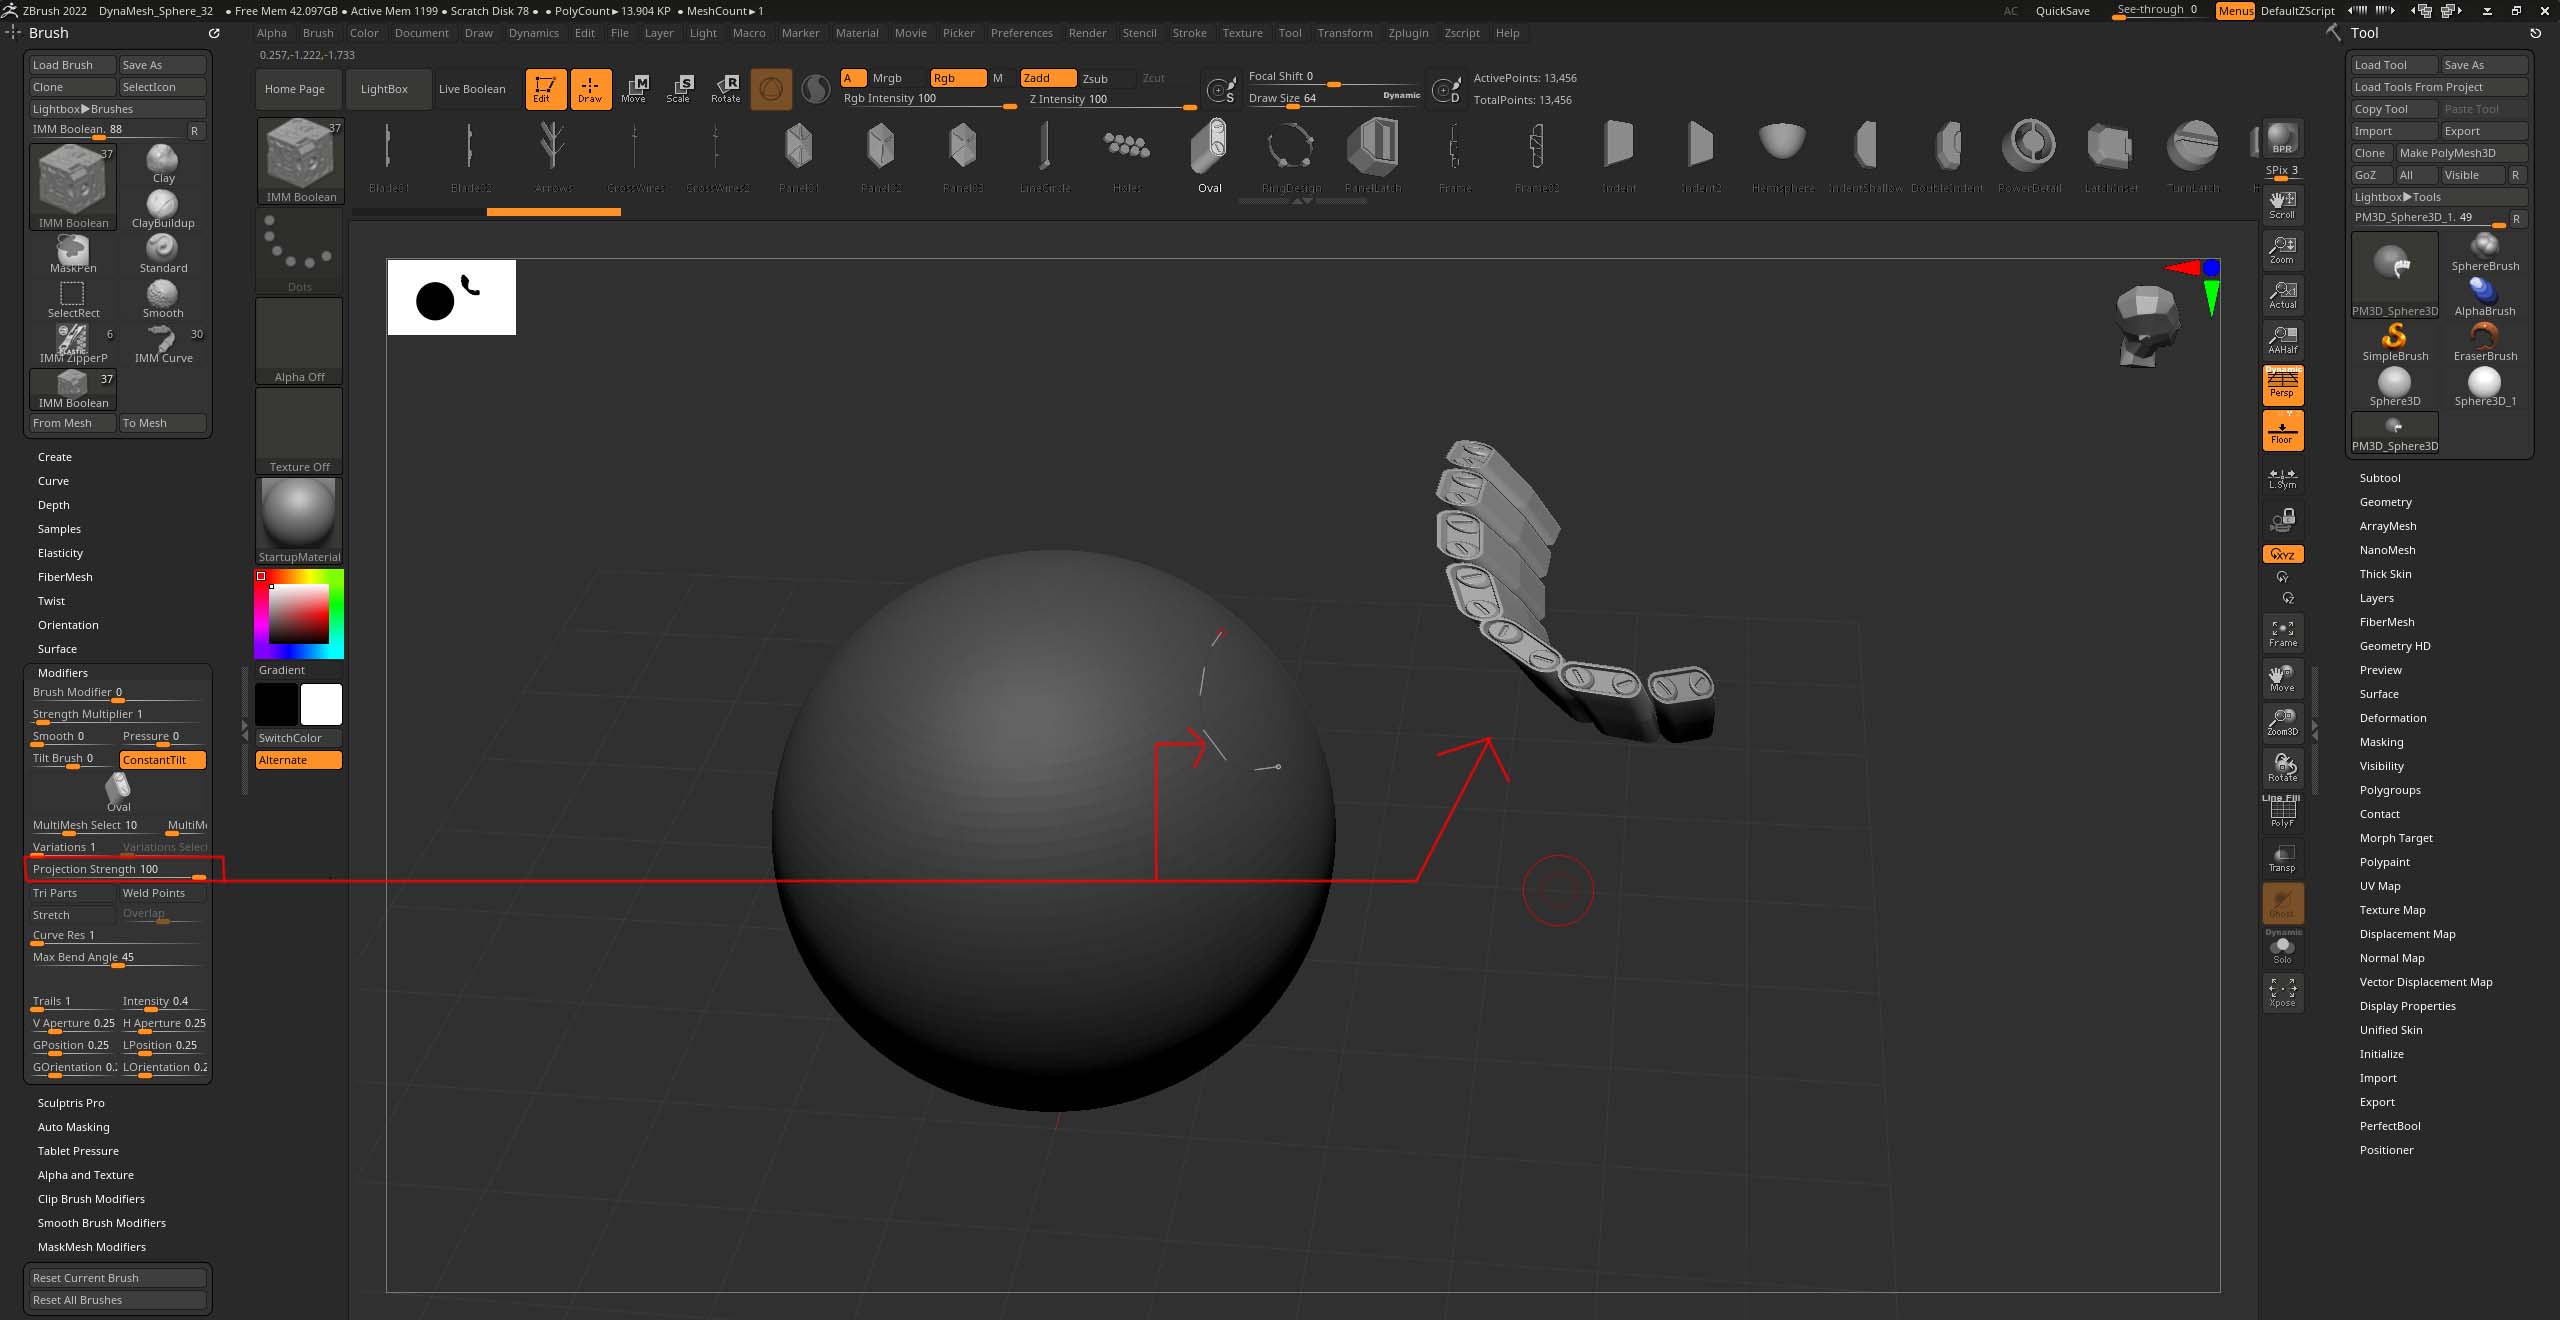Viewport: 2560px width, 1320px height.
Task: Adjust the Projection Strength slider
Action: click(118, 870)
